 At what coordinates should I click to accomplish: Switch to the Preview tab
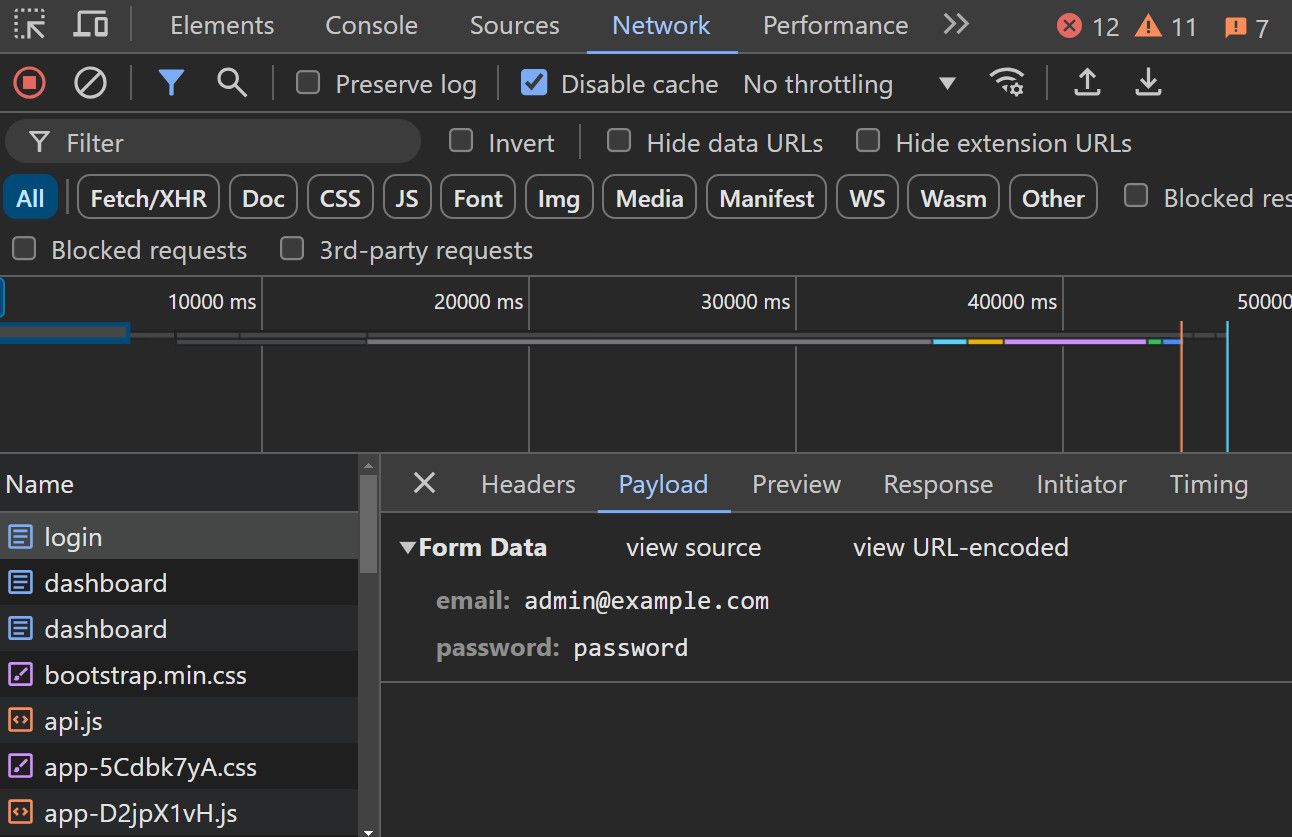796,485
